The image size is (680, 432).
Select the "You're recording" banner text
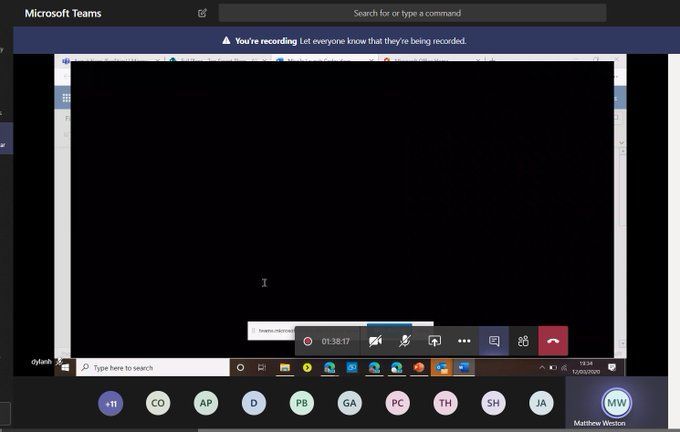click(266, 41)
